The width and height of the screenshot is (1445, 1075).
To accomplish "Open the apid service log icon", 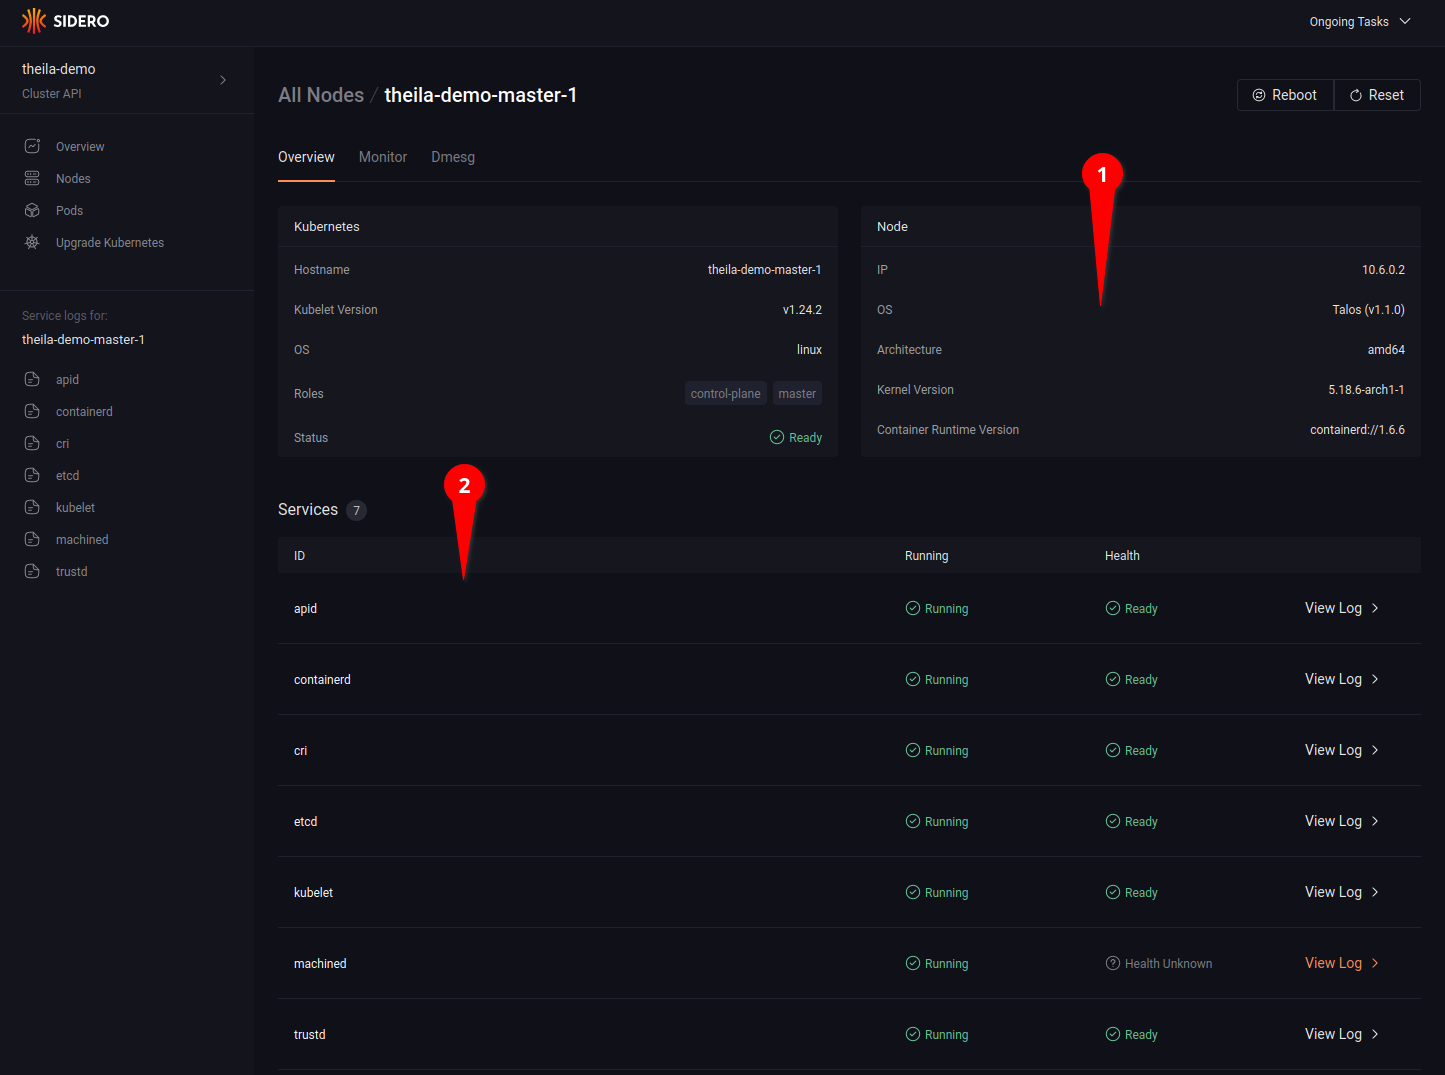I will pyautogui.click(x=32, y=380).
